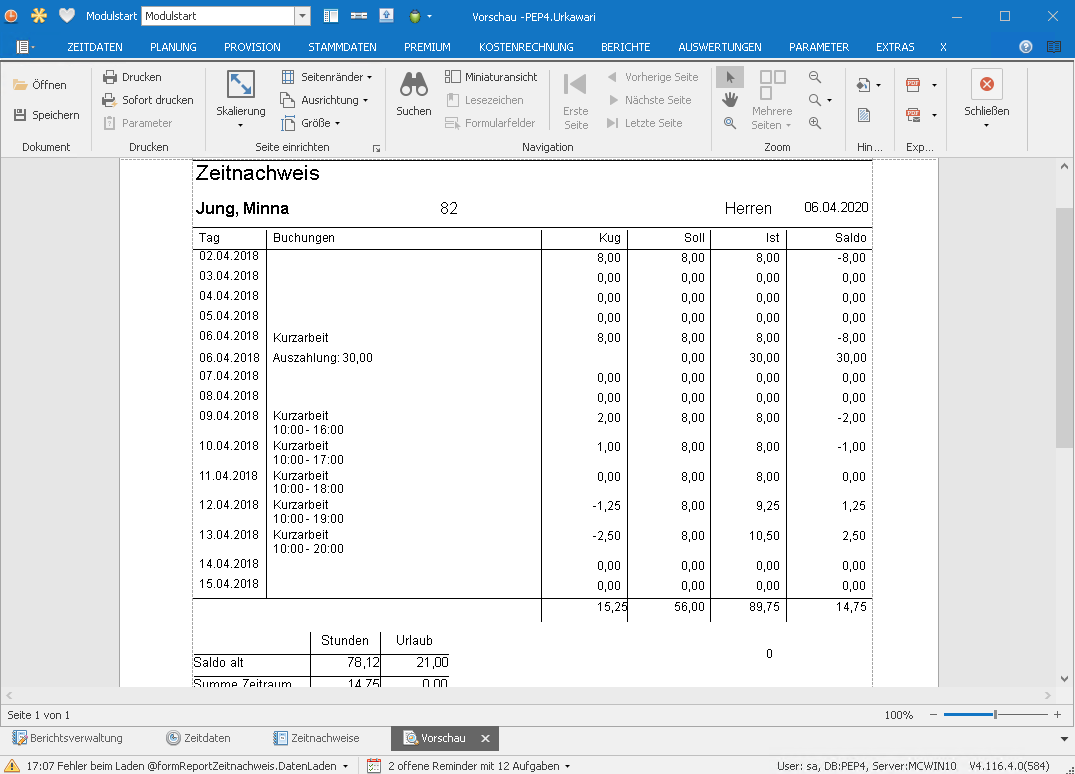Click the Öffnen button
The height and width of the screenshot is (774, 1075).
[40, 85]
